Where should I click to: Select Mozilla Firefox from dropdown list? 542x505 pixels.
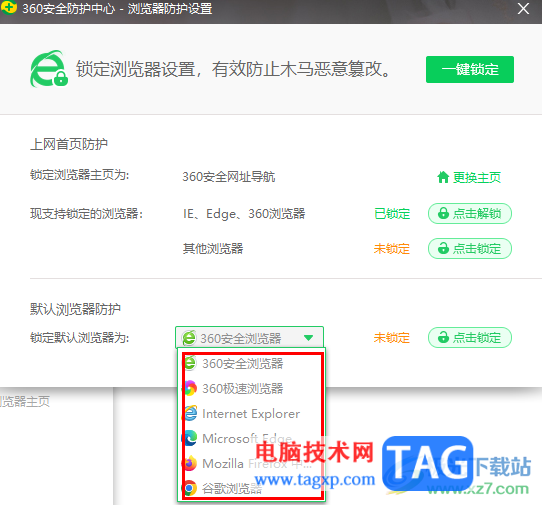click(x=251, y=464)
